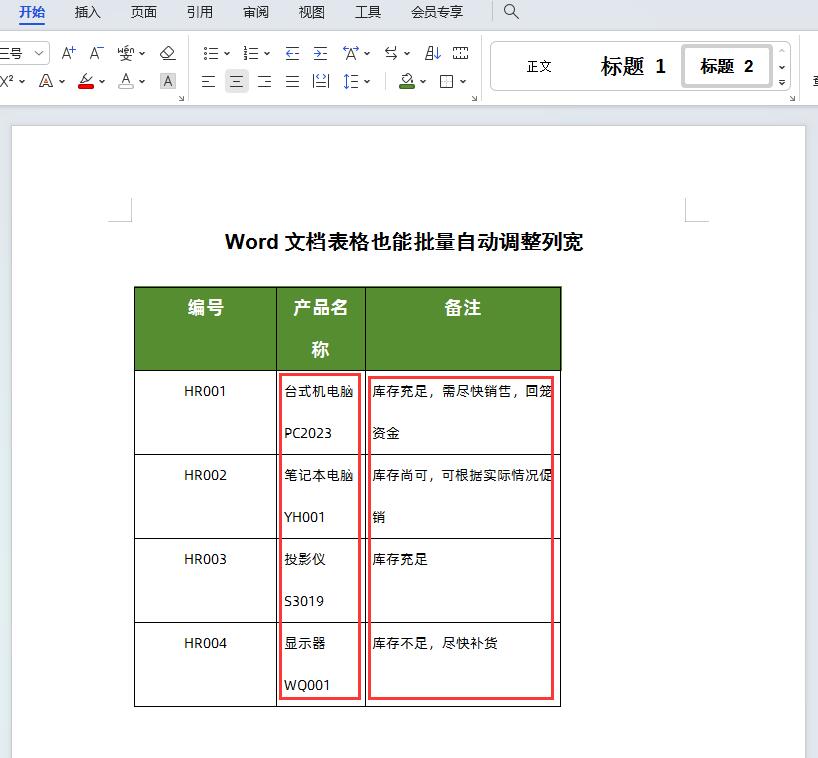Increase font size with the A+ icon
The width and height of the screenshot is (818, 758).
(x=68, y=53)
